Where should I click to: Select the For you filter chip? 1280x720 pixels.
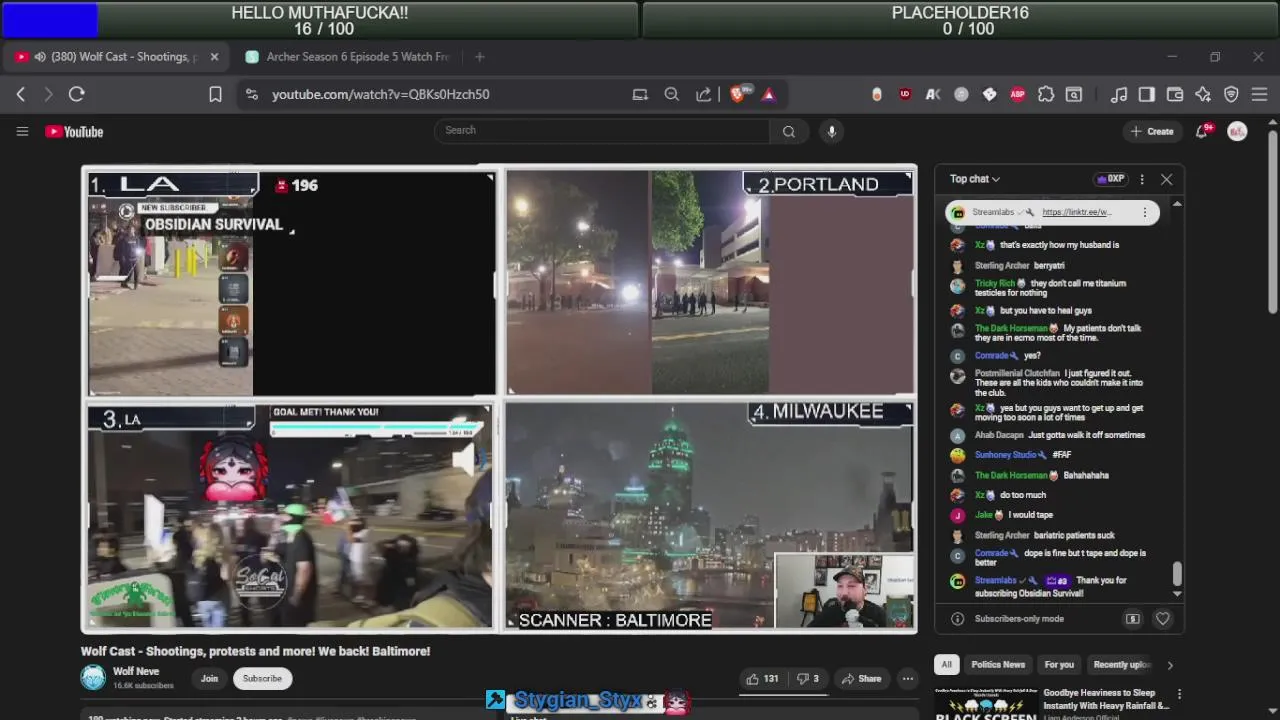pos(1059,664)
